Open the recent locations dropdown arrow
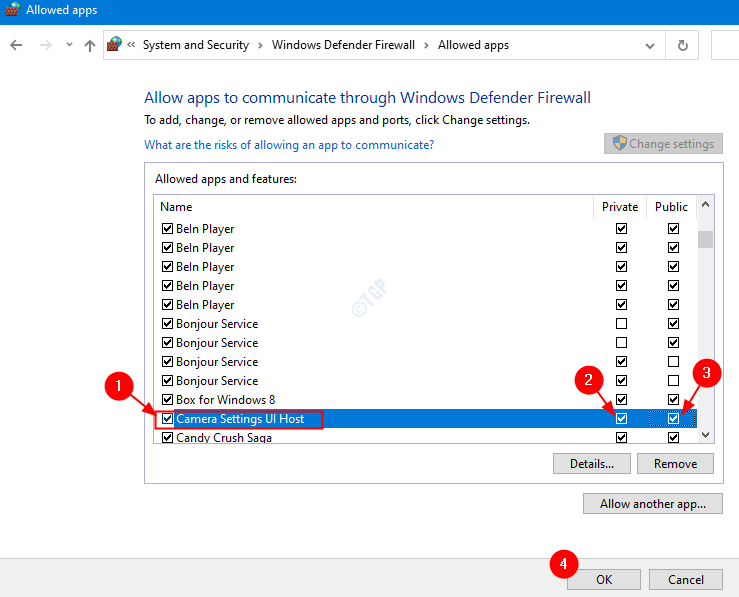The image size is (739, 597). click(x=69, y=45)
